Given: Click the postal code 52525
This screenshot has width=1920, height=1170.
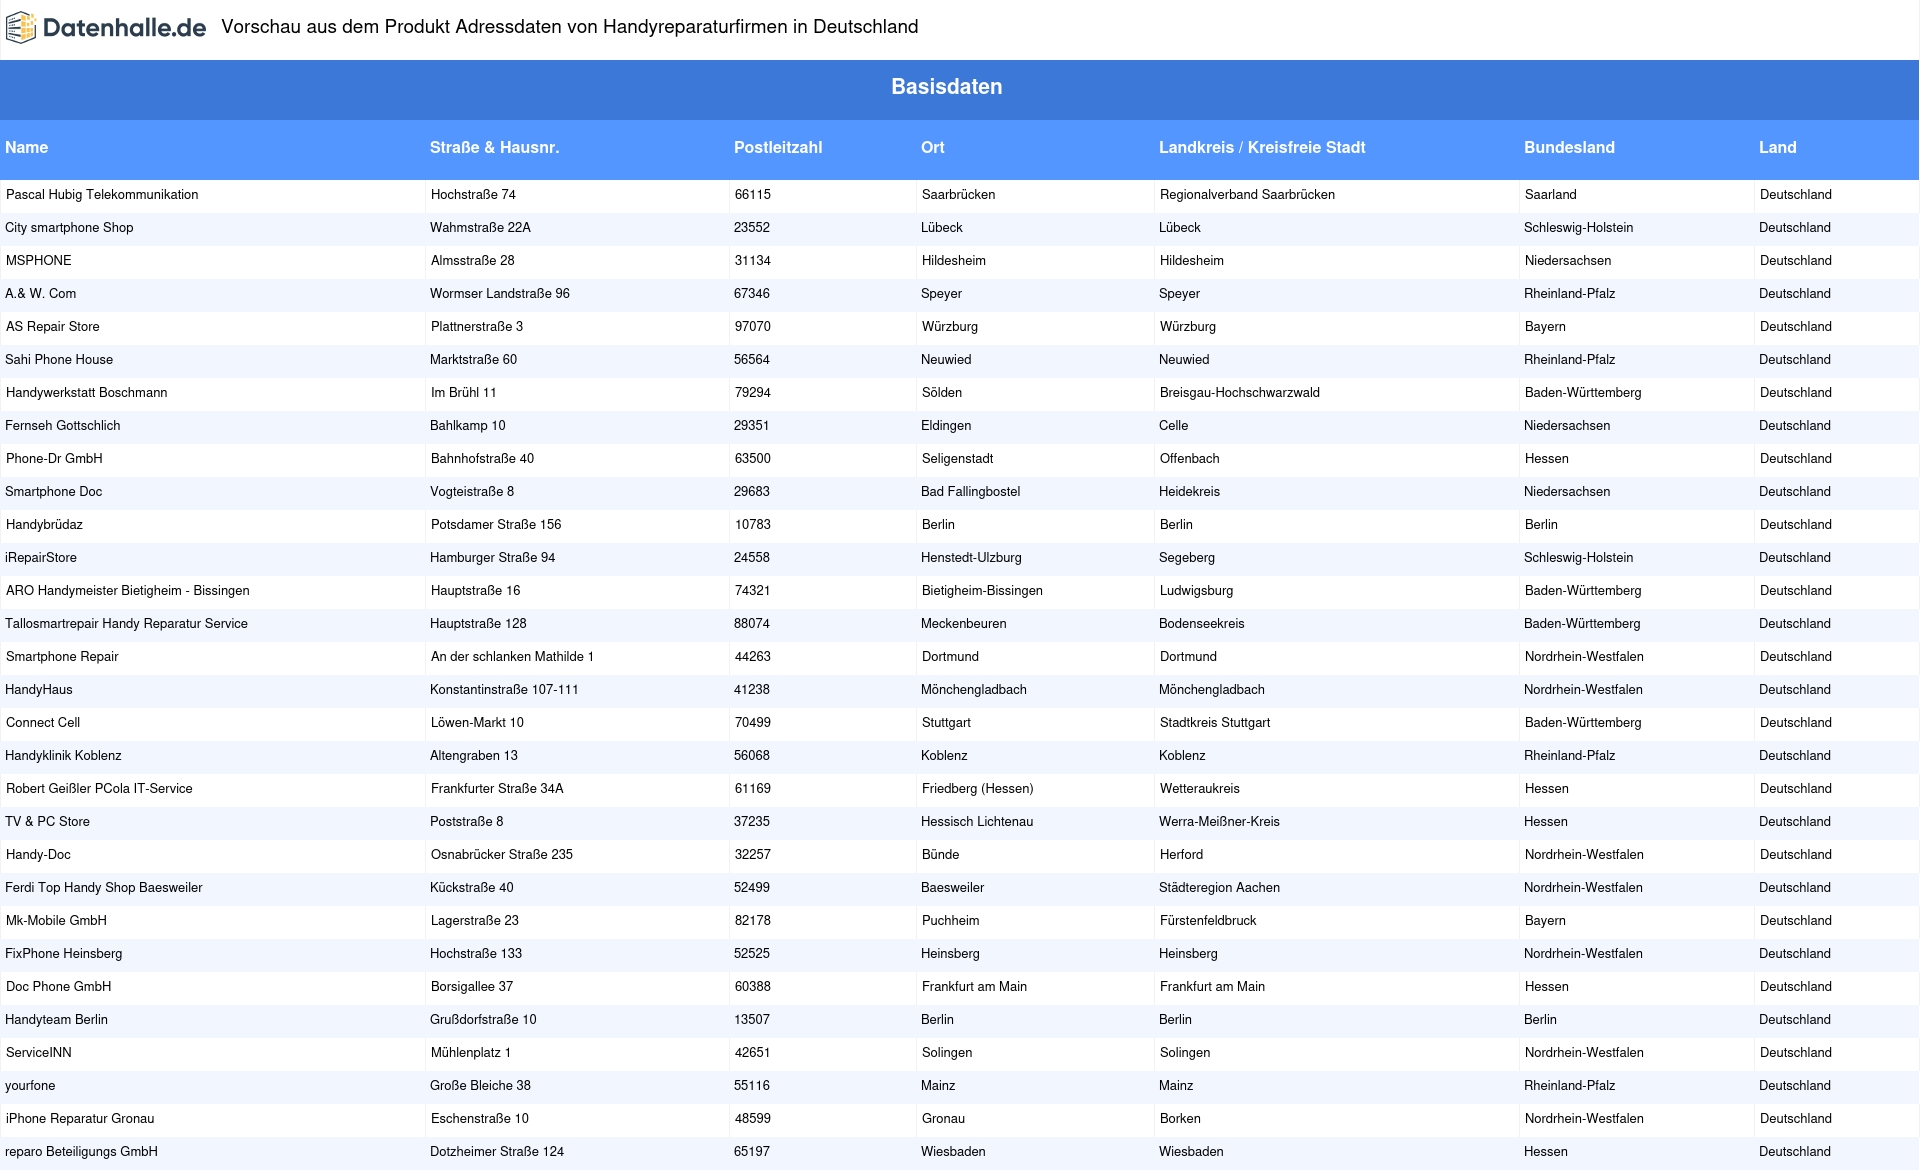Looking at the screenshot, I should click(752, 954).
